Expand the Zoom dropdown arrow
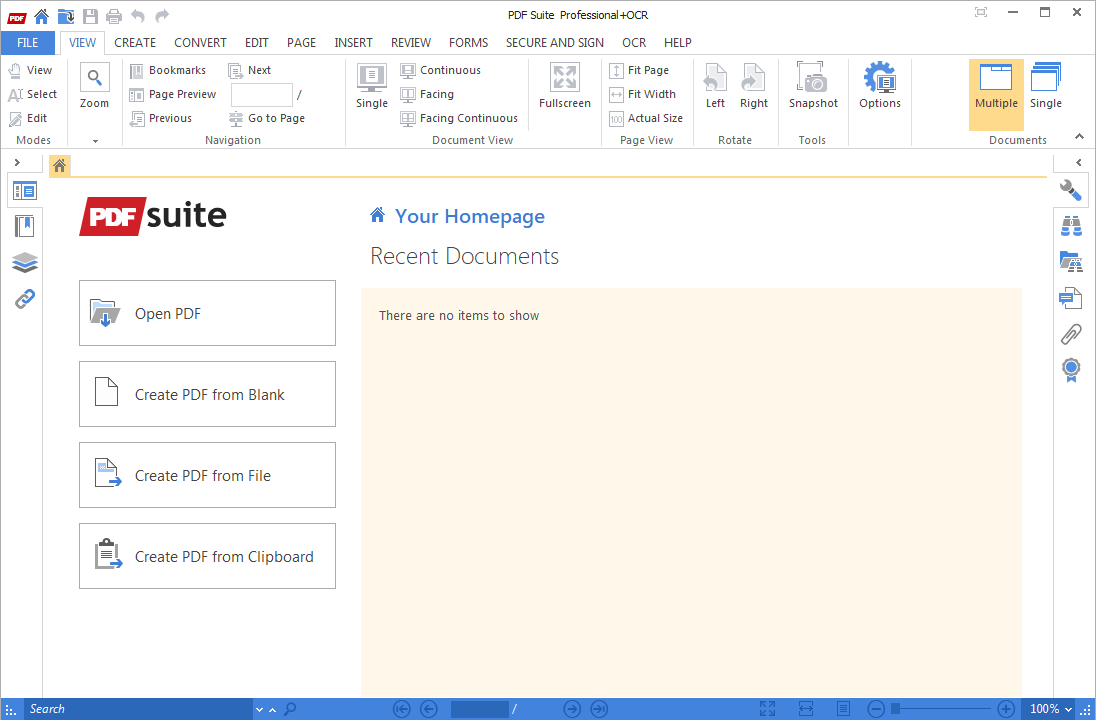 click(x=95, y=141)
